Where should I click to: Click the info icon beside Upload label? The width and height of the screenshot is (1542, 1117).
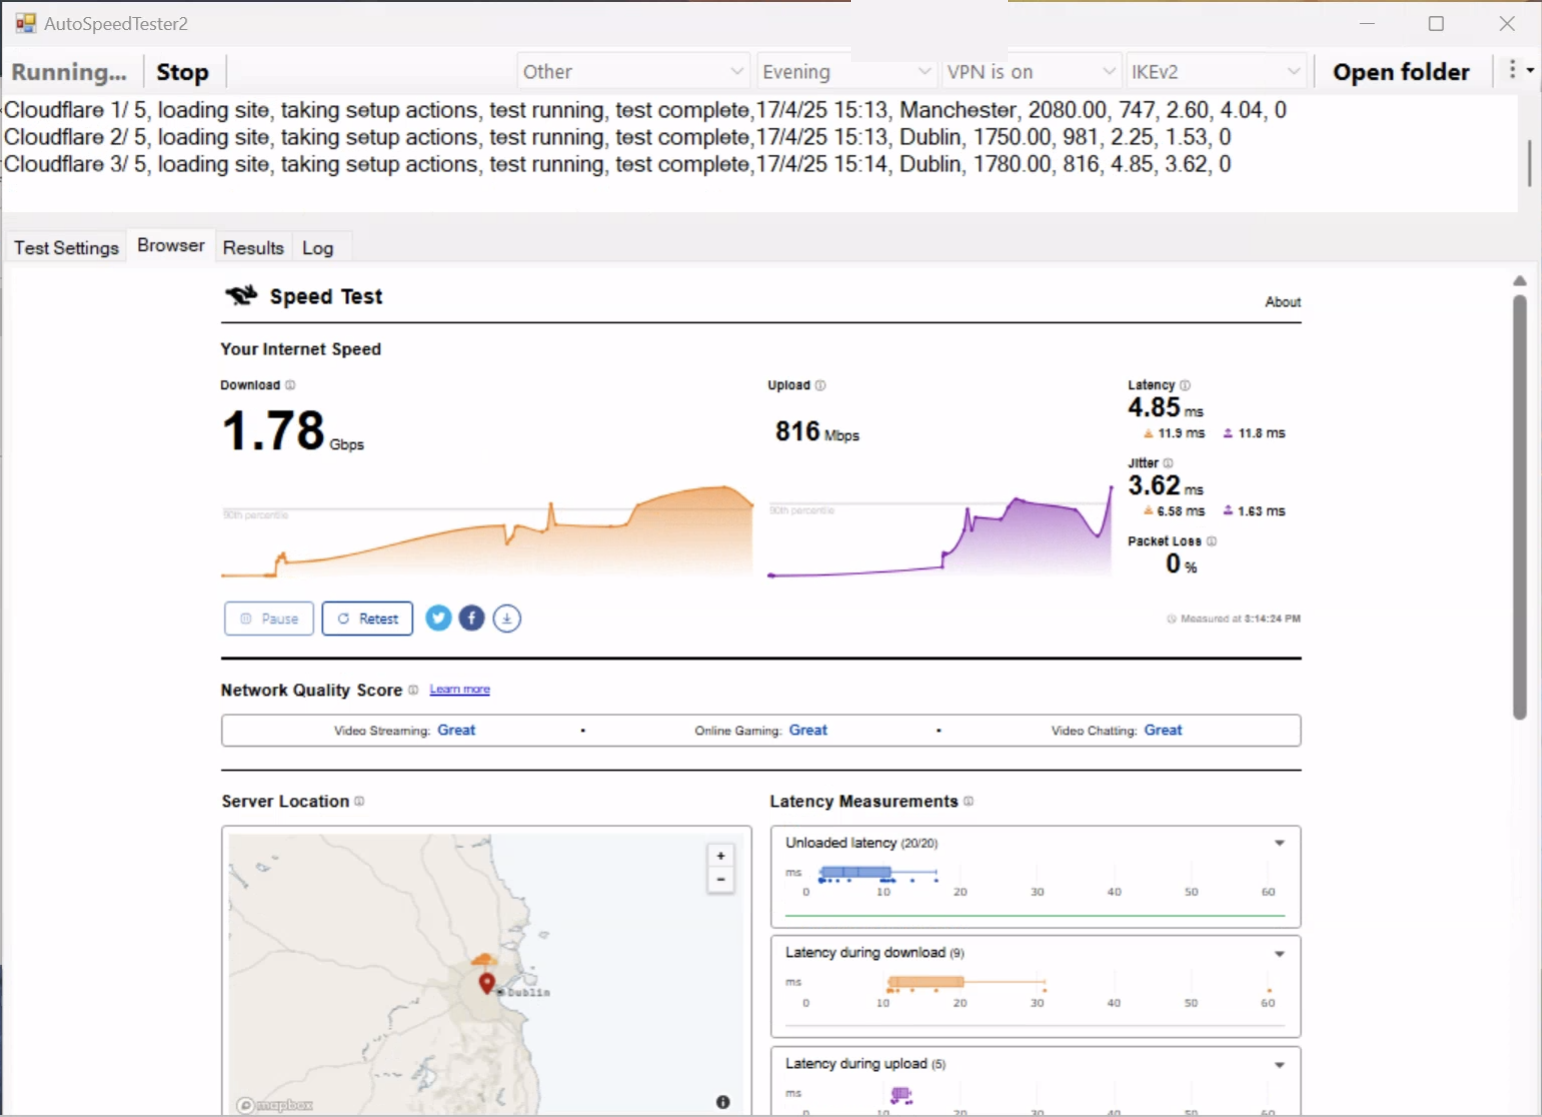[821, 385]
